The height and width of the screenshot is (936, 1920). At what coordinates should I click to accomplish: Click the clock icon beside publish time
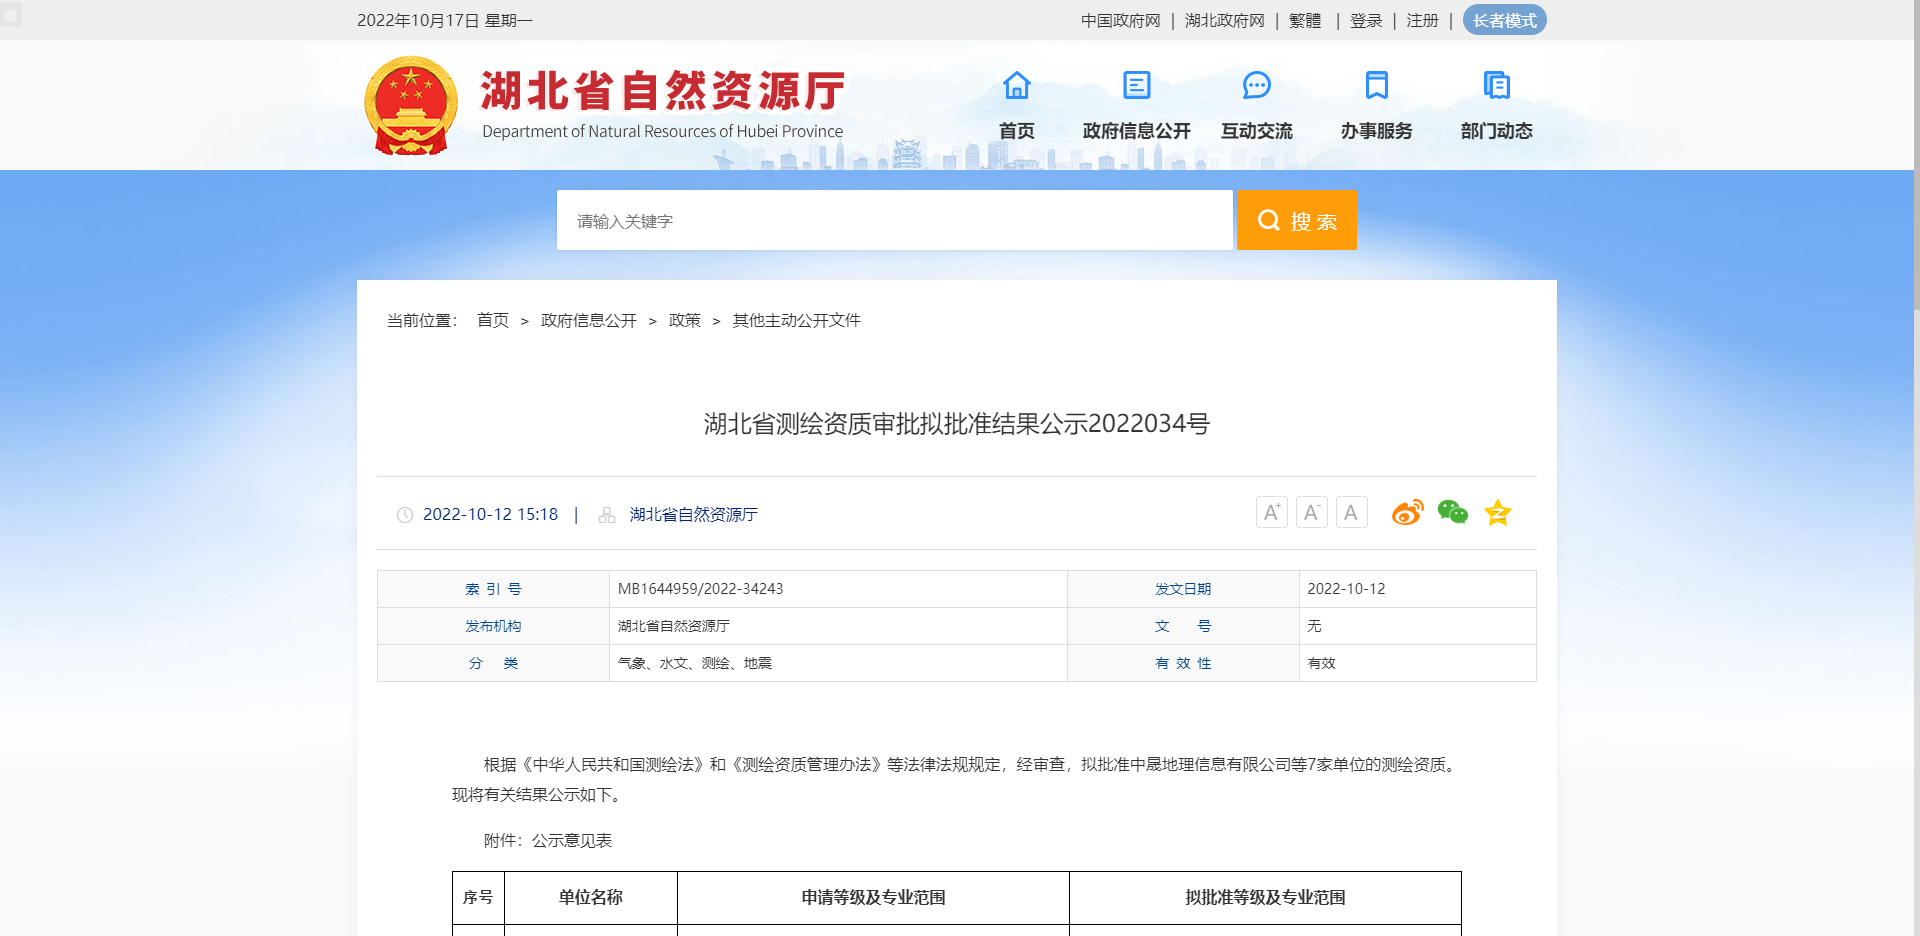pyautogui.click(x=404, y=514)
